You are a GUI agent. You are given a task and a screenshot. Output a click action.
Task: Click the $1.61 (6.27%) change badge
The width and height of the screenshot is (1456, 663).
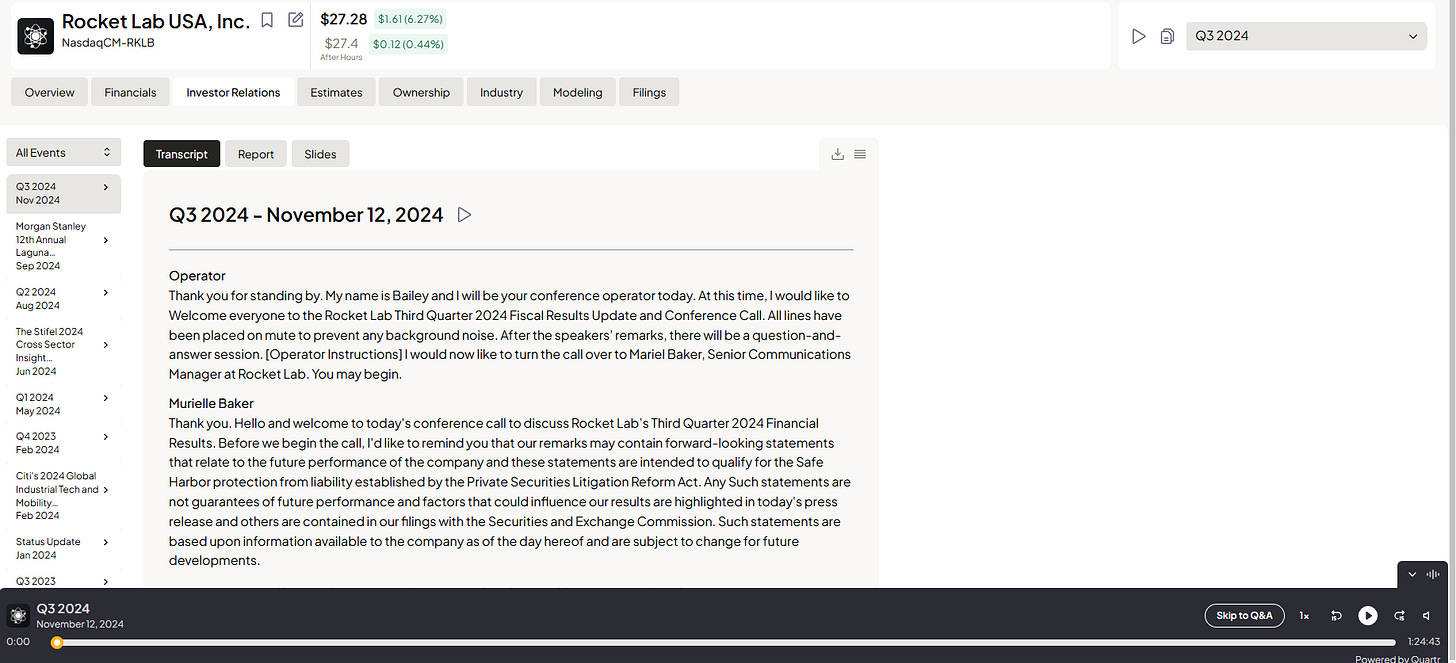[410, 19]
